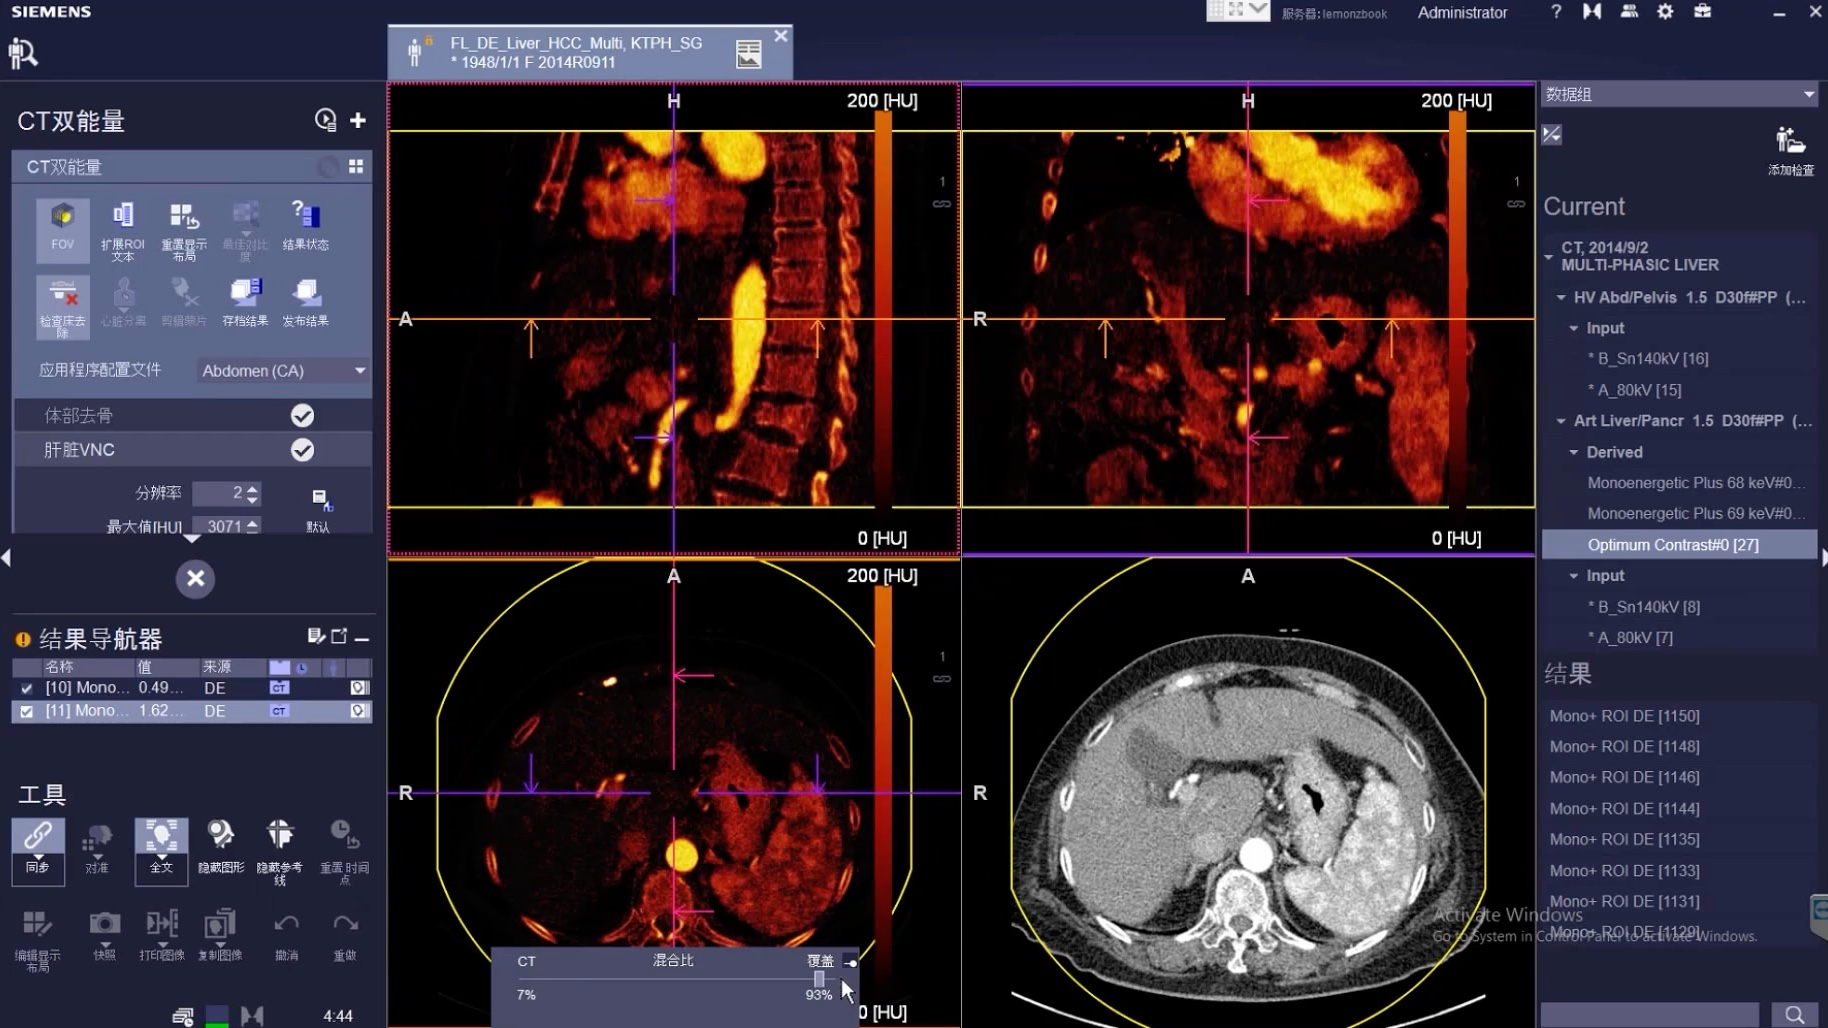The image size is (1828, 1028).
Task: Click the plus icon beside CT双能量 title
Action: pyautogui.click(x=358, y=120)
